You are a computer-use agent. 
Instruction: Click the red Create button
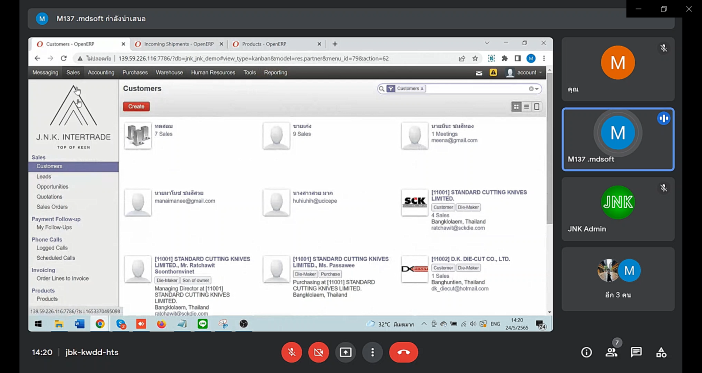[136, 107]
